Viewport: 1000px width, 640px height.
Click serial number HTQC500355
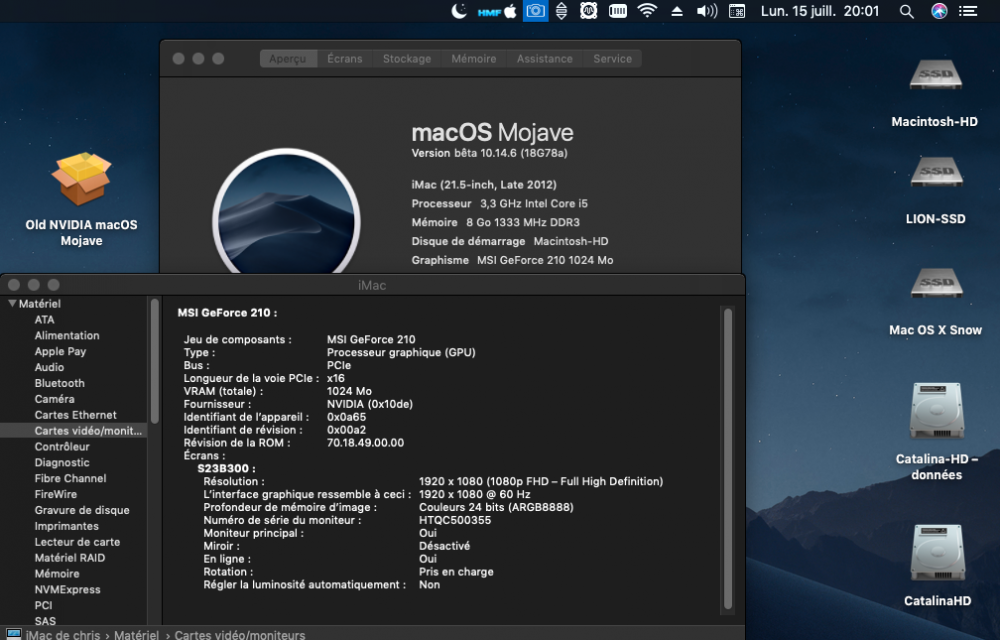[455, 520]
